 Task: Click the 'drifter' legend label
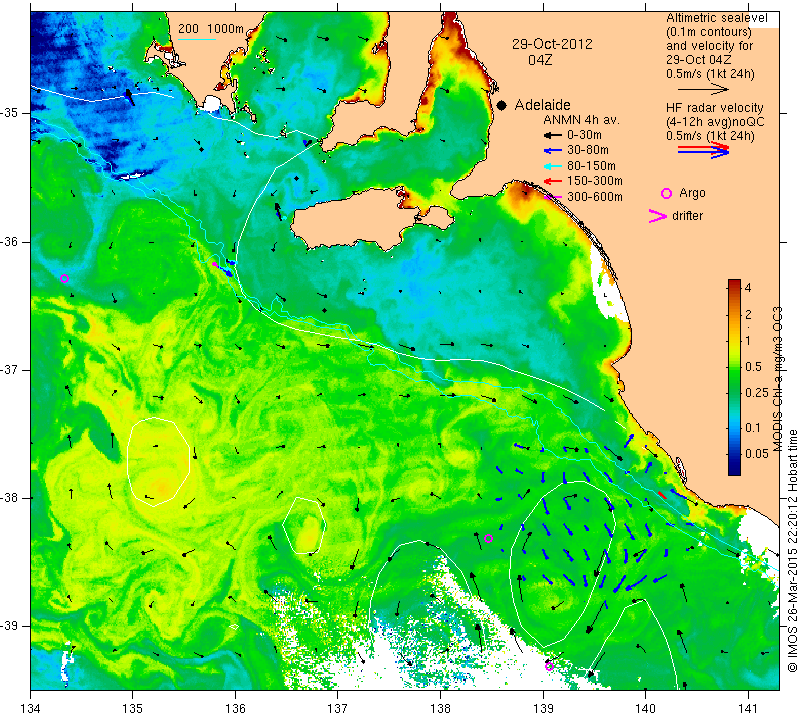coord(687,216)
